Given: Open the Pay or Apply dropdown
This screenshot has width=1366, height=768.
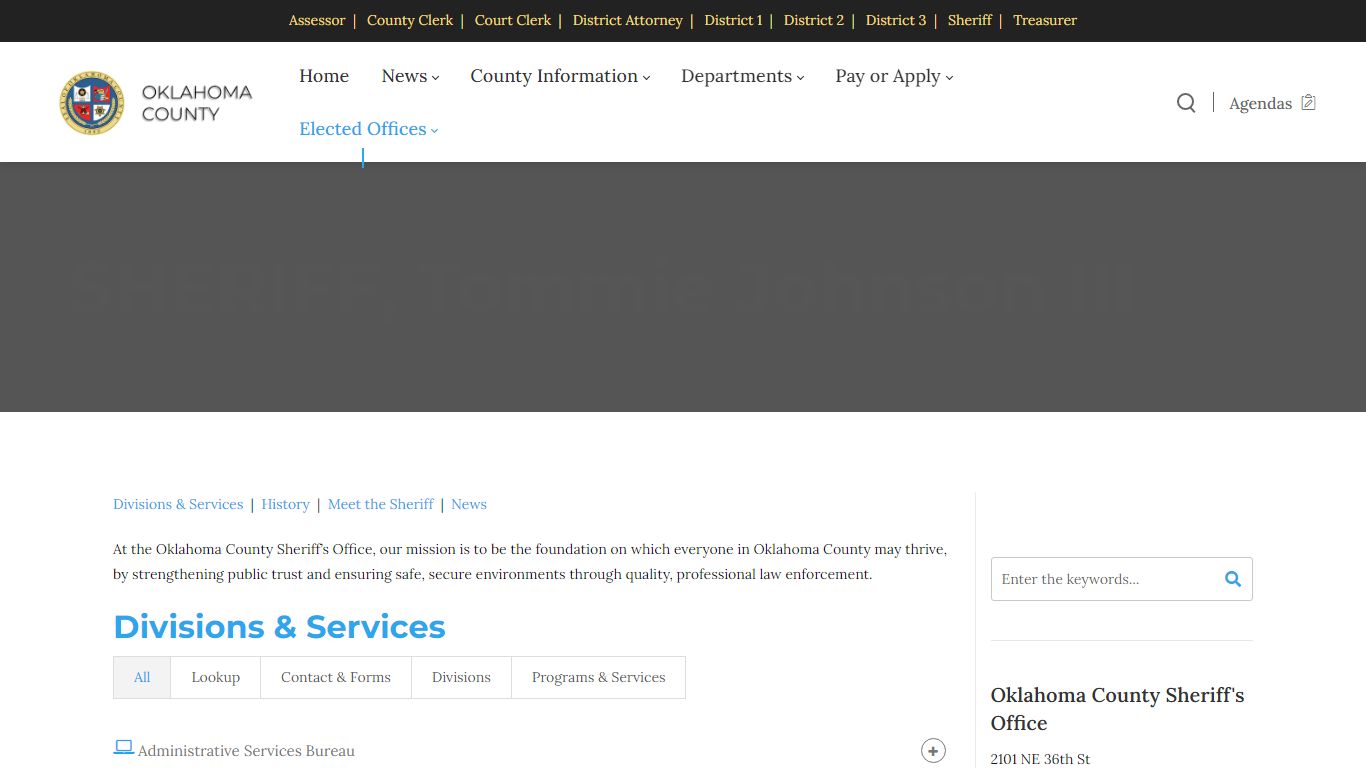Looking at the screenshot, I should [x=894, y=76].
